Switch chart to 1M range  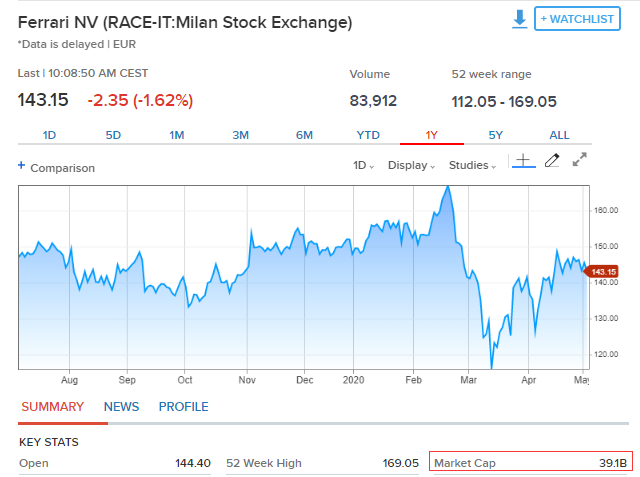pyautogui.click(x=177, y=135)
